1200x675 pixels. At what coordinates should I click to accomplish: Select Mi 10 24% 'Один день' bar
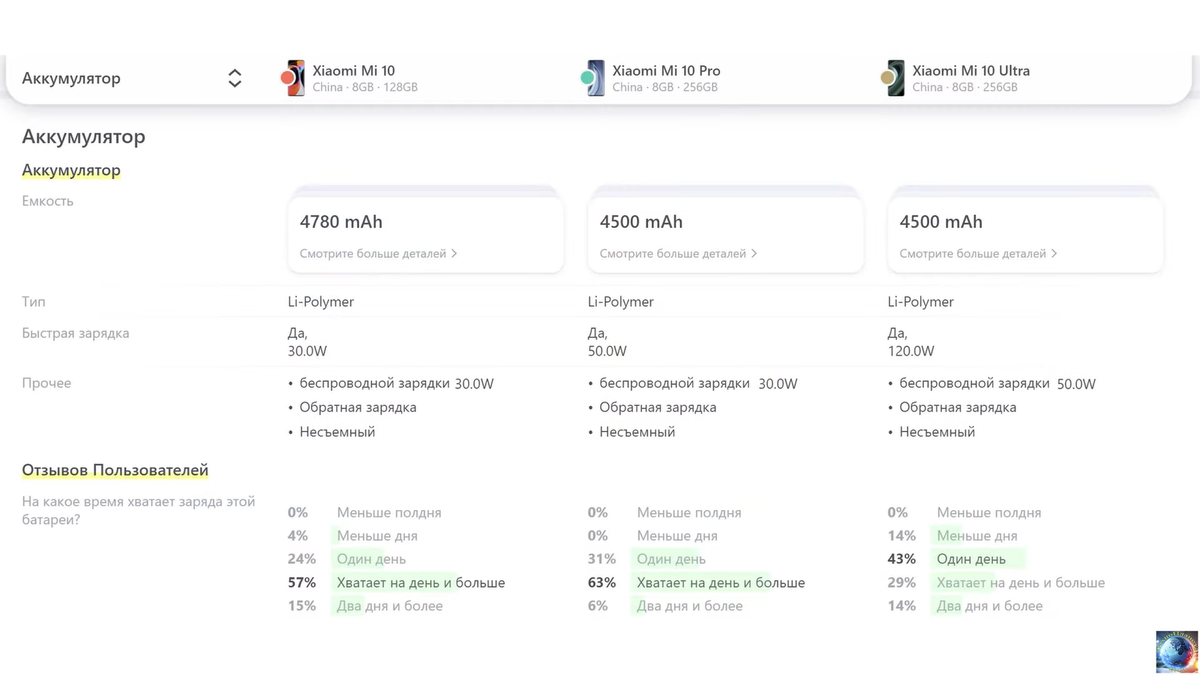371,559
